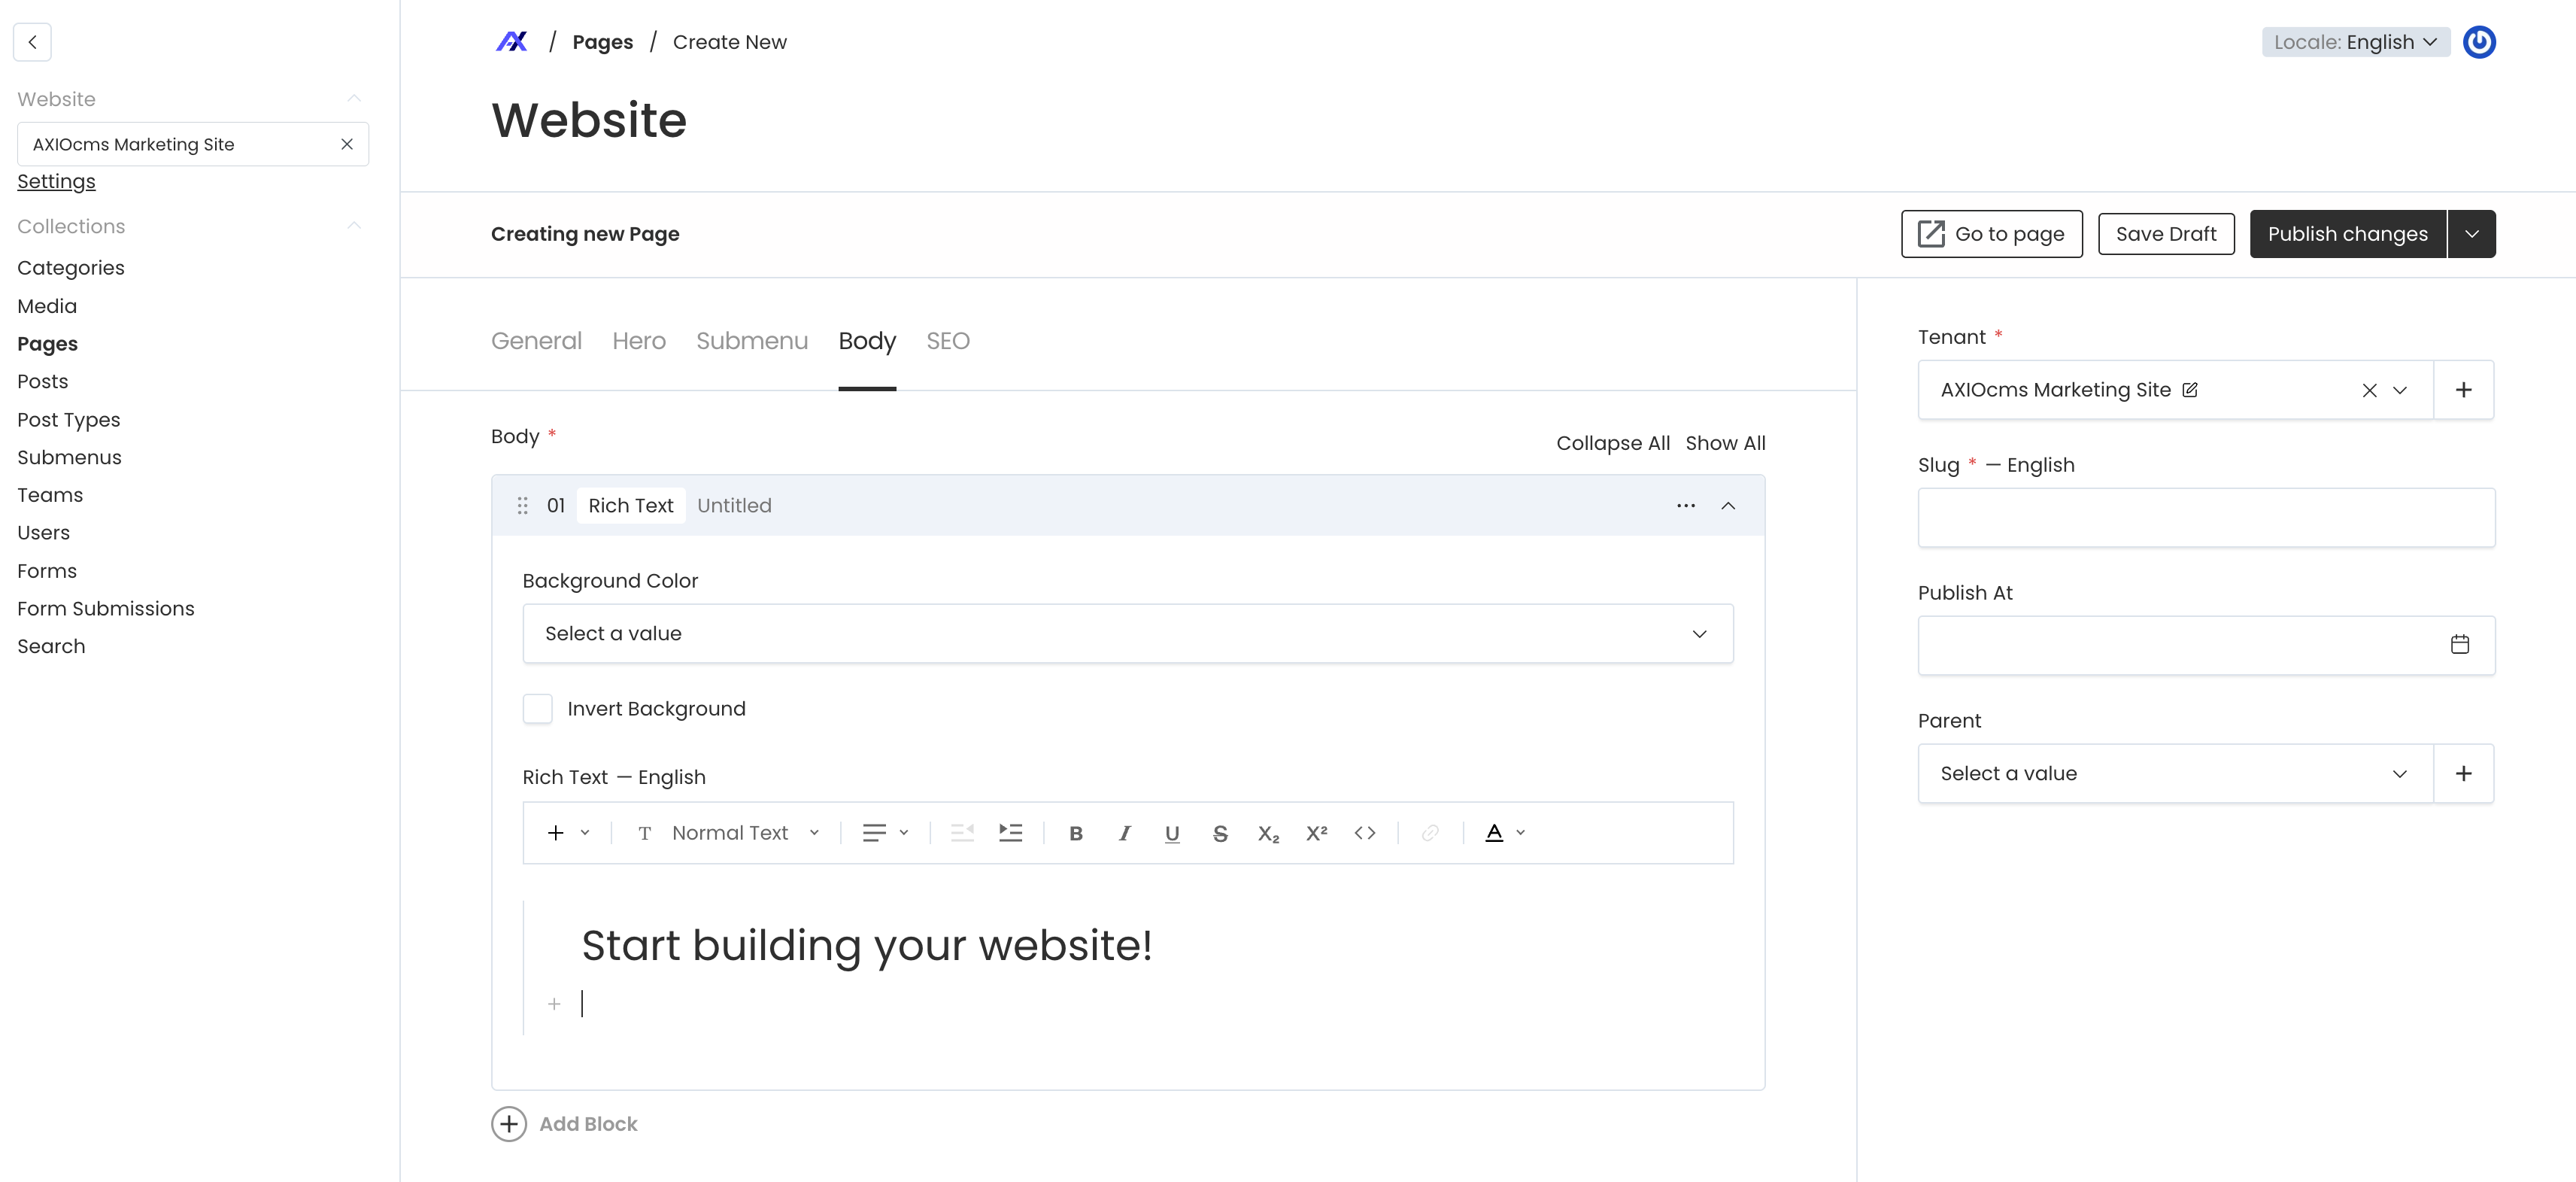Check the Invert Background checkbox
The image size is (2576, 1182).
pyautogui.click(x=538, y=709)
